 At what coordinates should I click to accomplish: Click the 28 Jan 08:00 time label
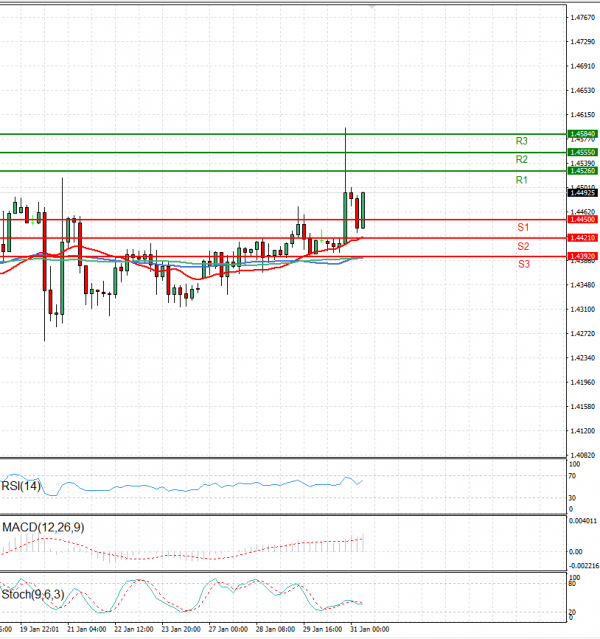click(x=275, y=629)
